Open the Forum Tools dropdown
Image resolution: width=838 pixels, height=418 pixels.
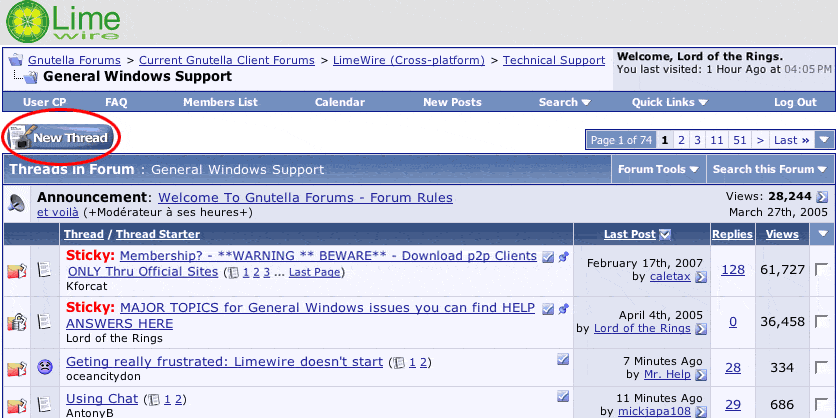657,169
